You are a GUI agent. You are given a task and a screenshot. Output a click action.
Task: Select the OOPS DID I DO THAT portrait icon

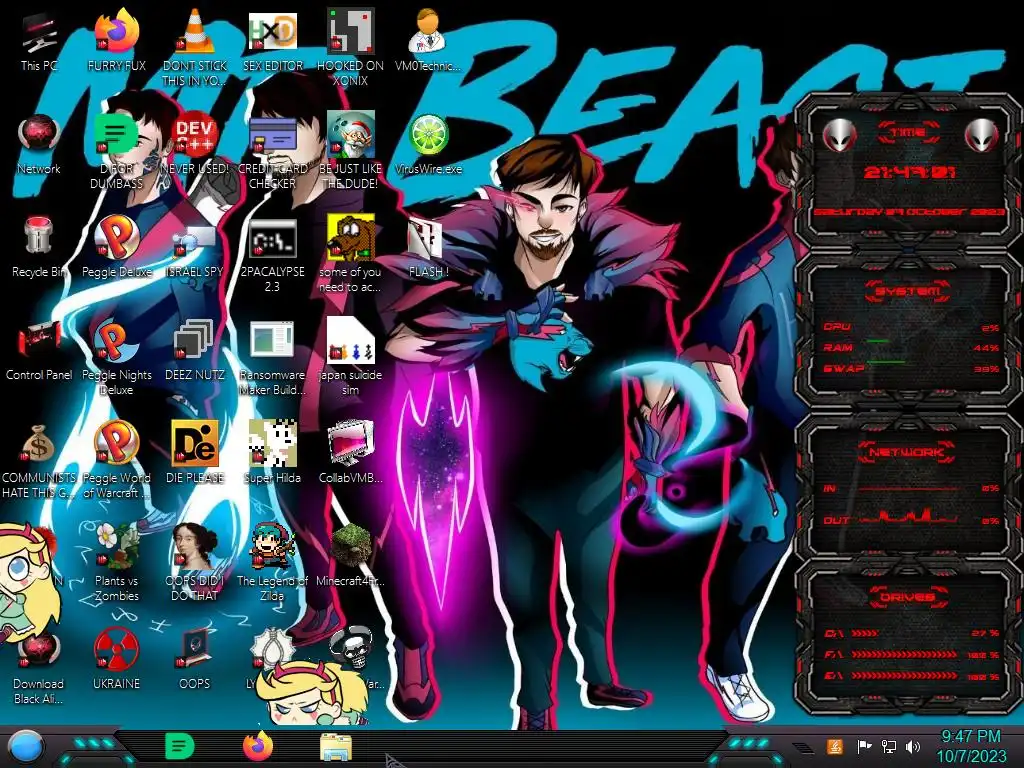coord(195,563)
